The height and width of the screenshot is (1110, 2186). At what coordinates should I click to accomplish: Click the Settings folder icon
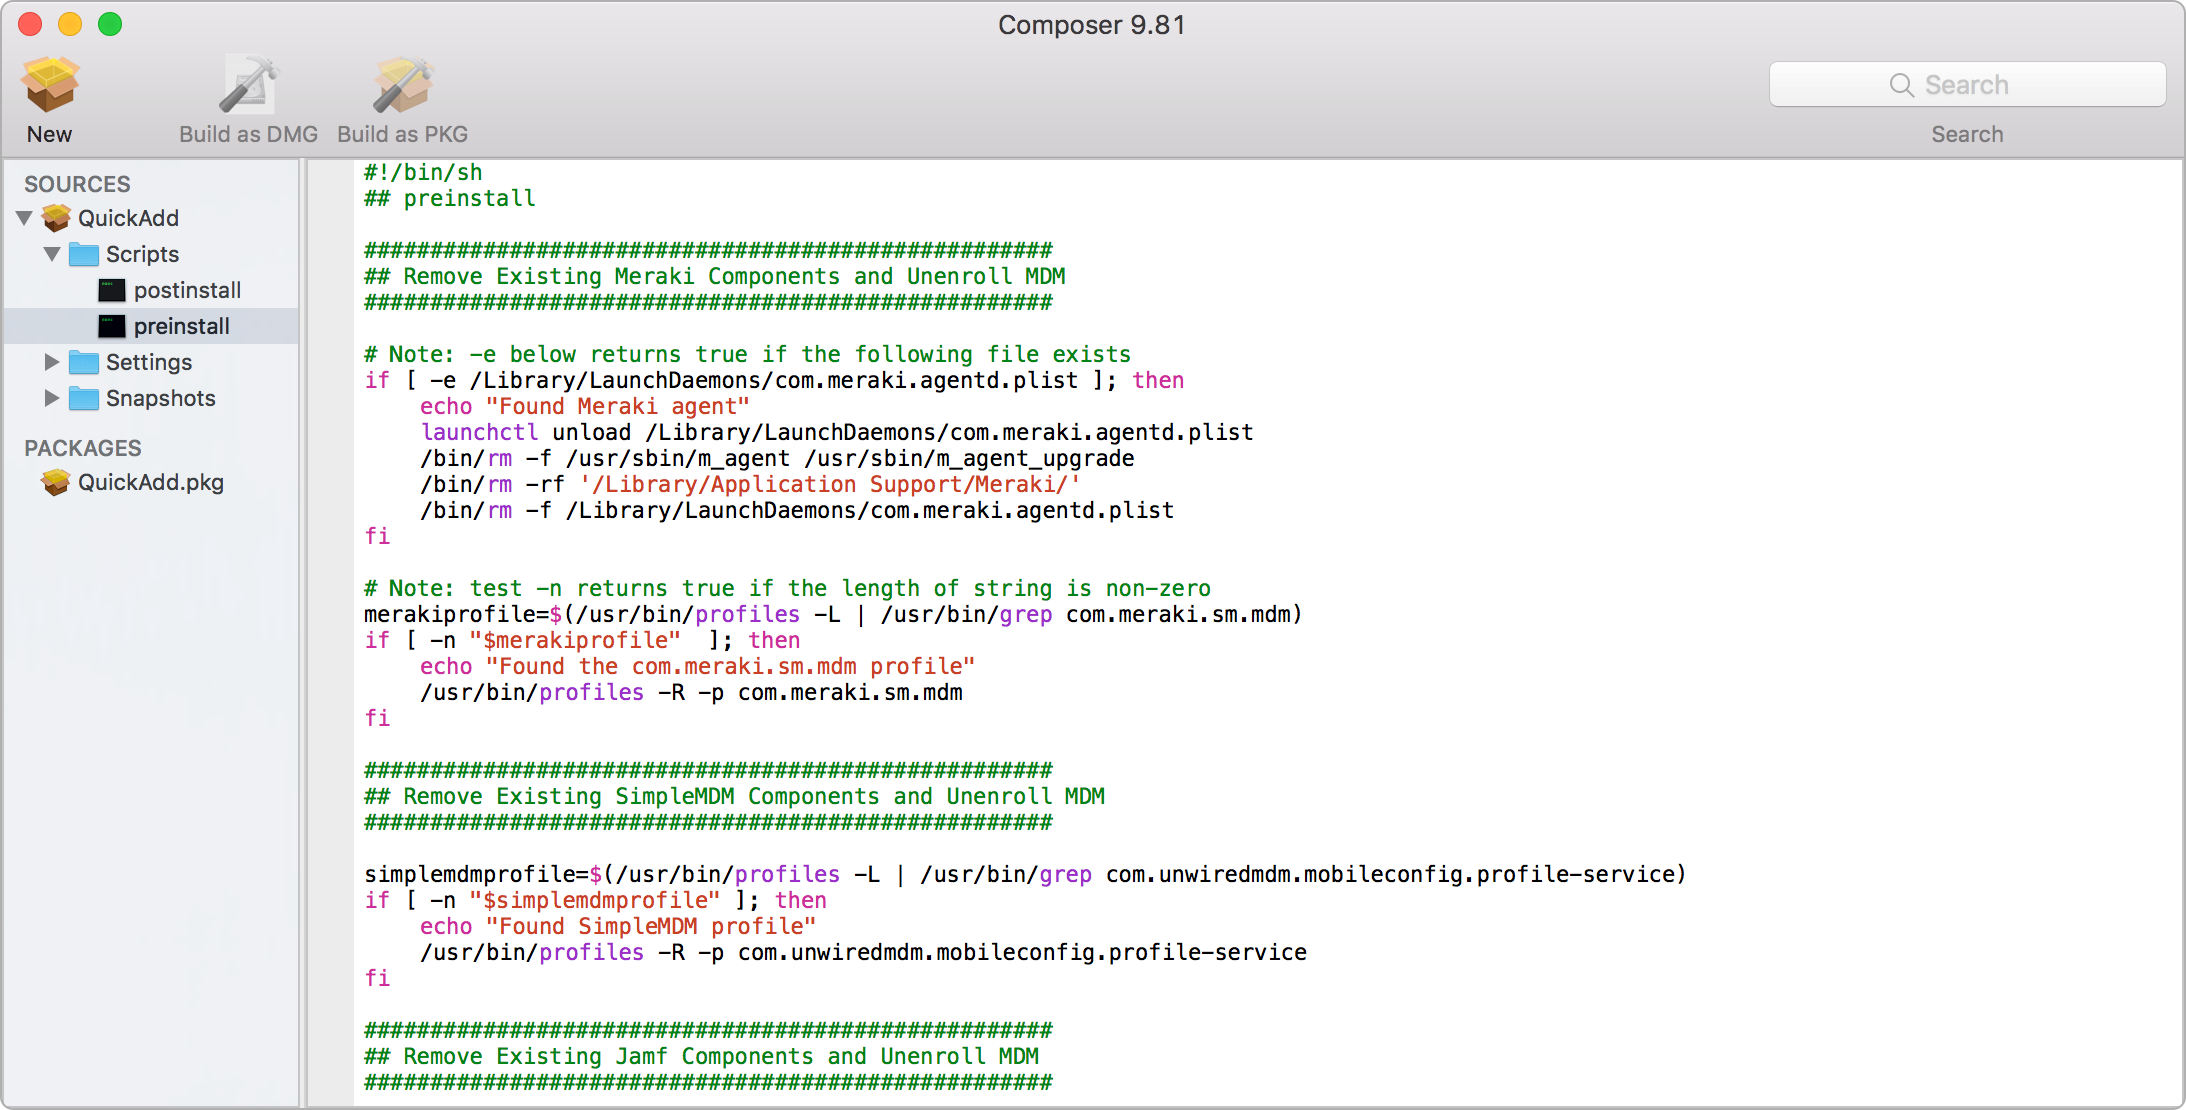[x=84, y=362]
